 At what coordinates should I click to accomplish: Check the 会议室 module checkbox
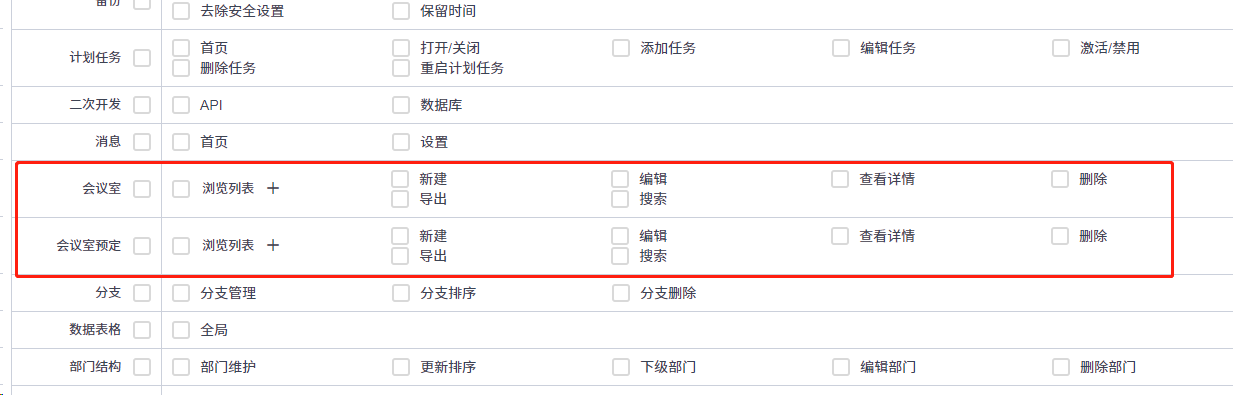coord(142,188)
